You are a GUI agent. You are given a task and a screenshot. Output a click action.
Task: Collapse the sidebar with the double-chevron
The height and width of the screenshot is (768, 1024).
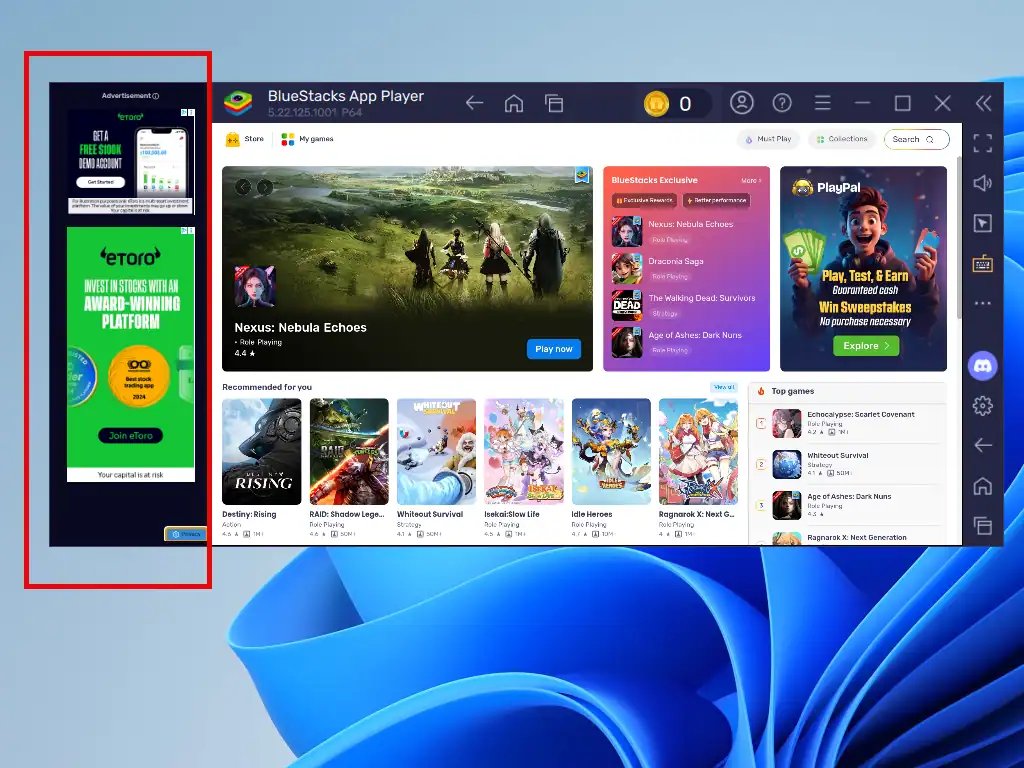tap(983, 103)
